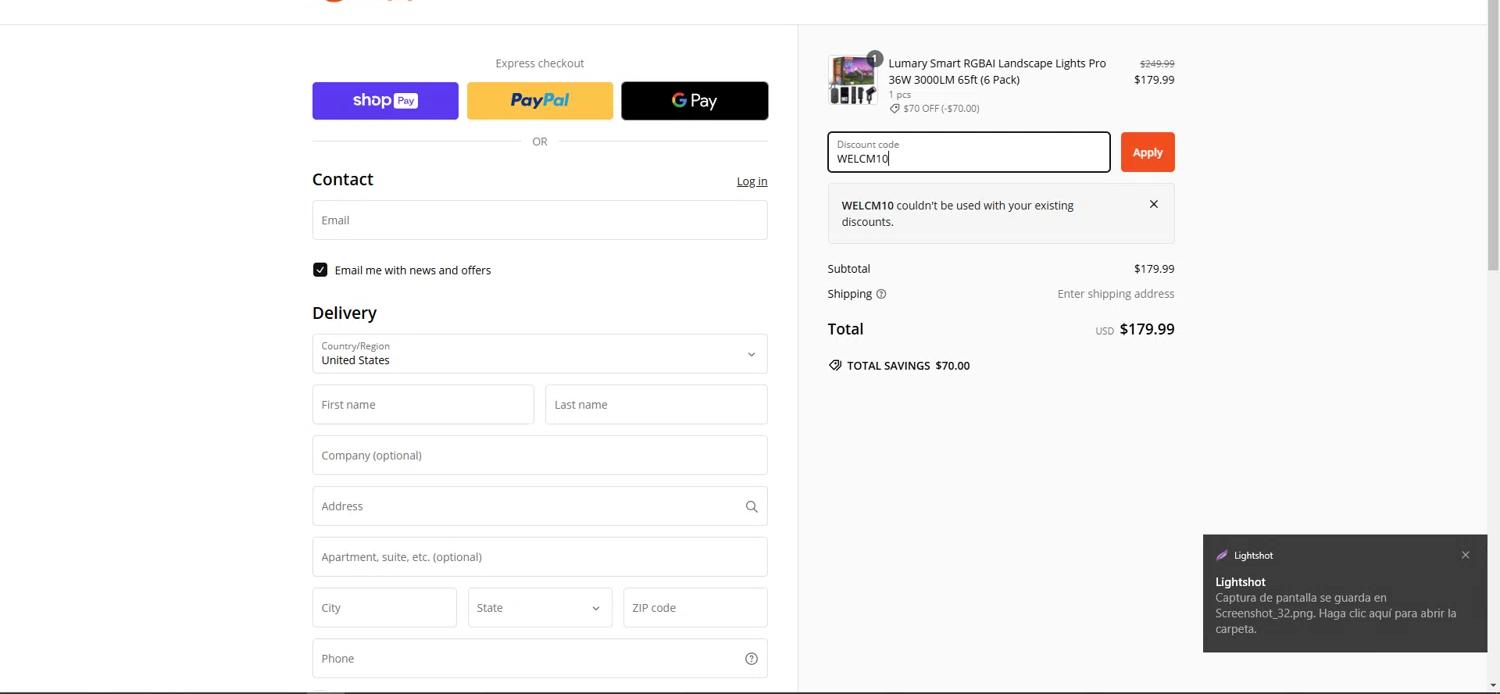Pay with PayPal express checkout
The height and width of the screenshot is (694, 1500).
click(540, 101)
